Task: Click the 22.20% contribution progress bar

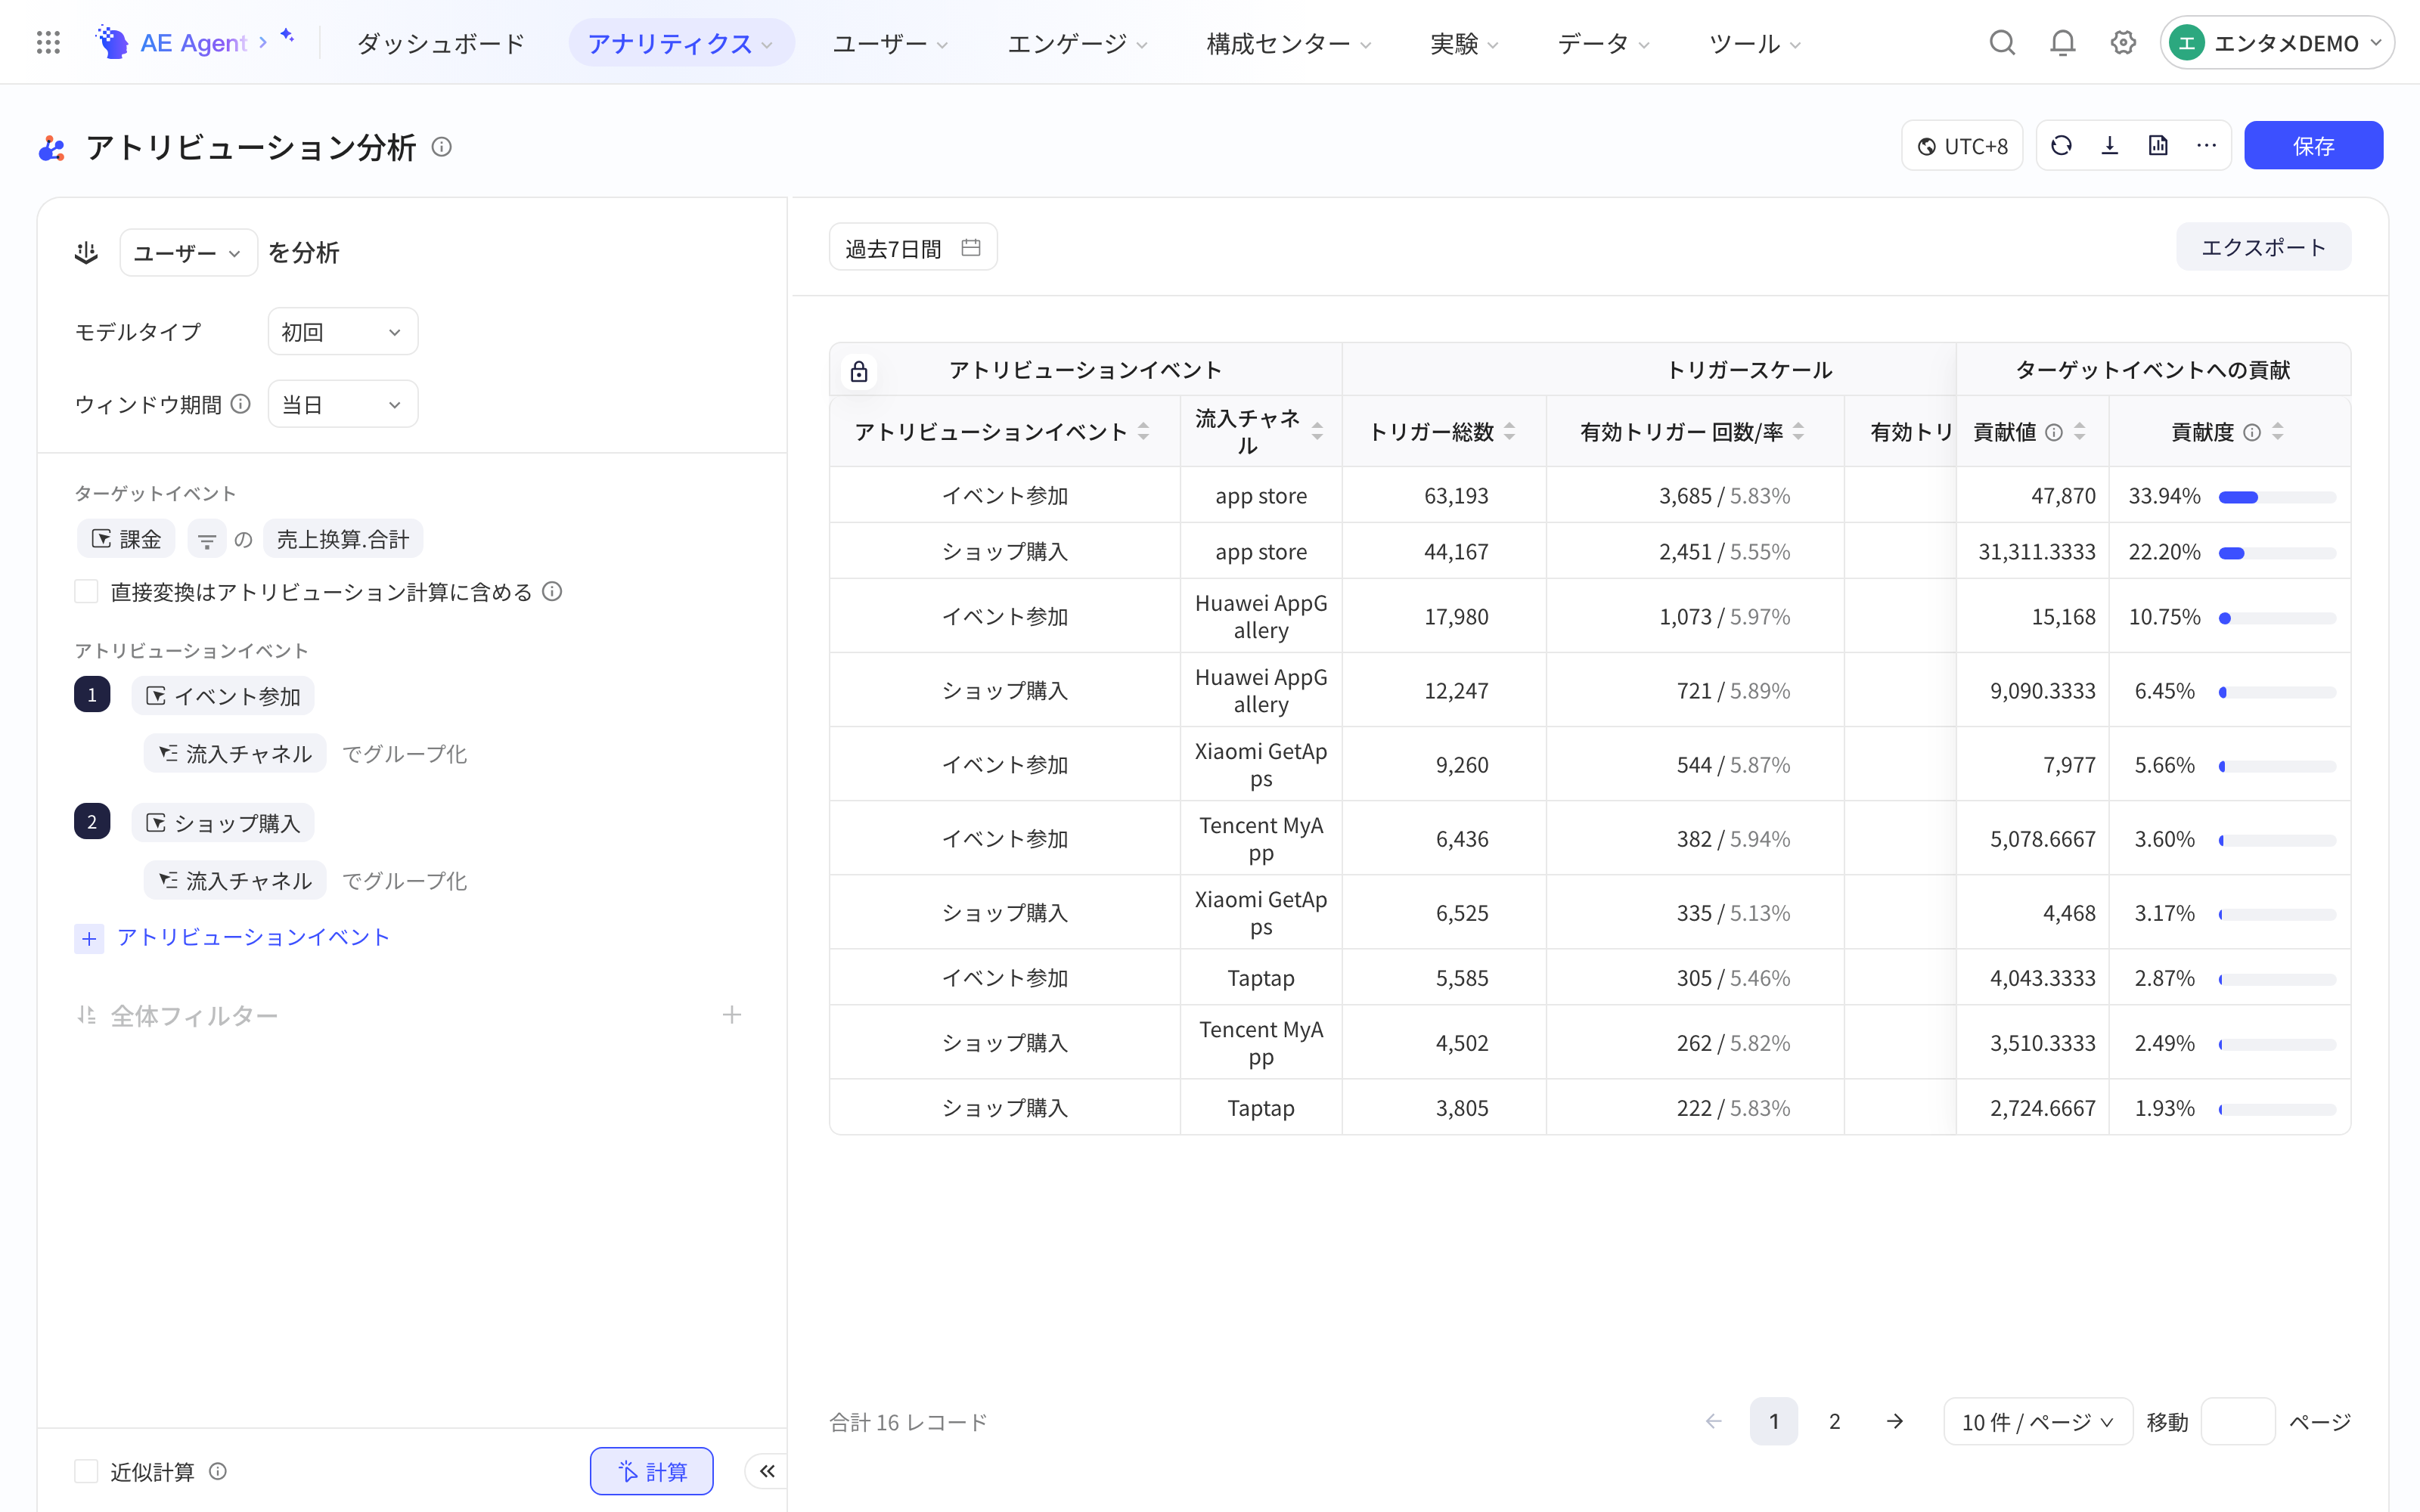Action: [2277, 553]
